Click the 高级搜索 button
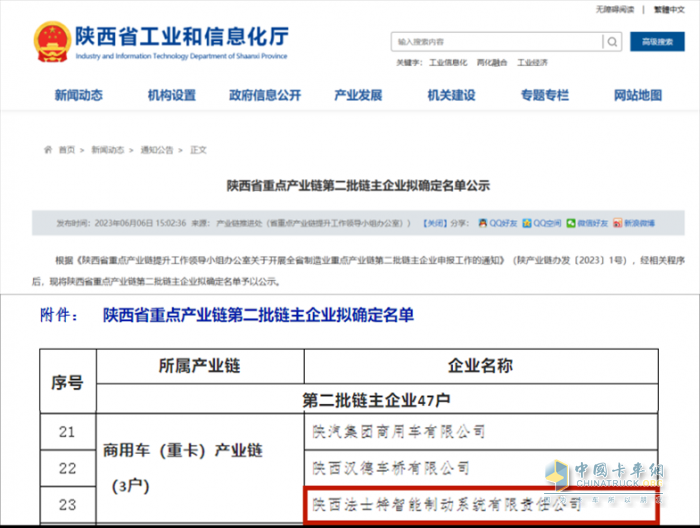The height and width of the screenshot is (528, 700). (657, 42)
